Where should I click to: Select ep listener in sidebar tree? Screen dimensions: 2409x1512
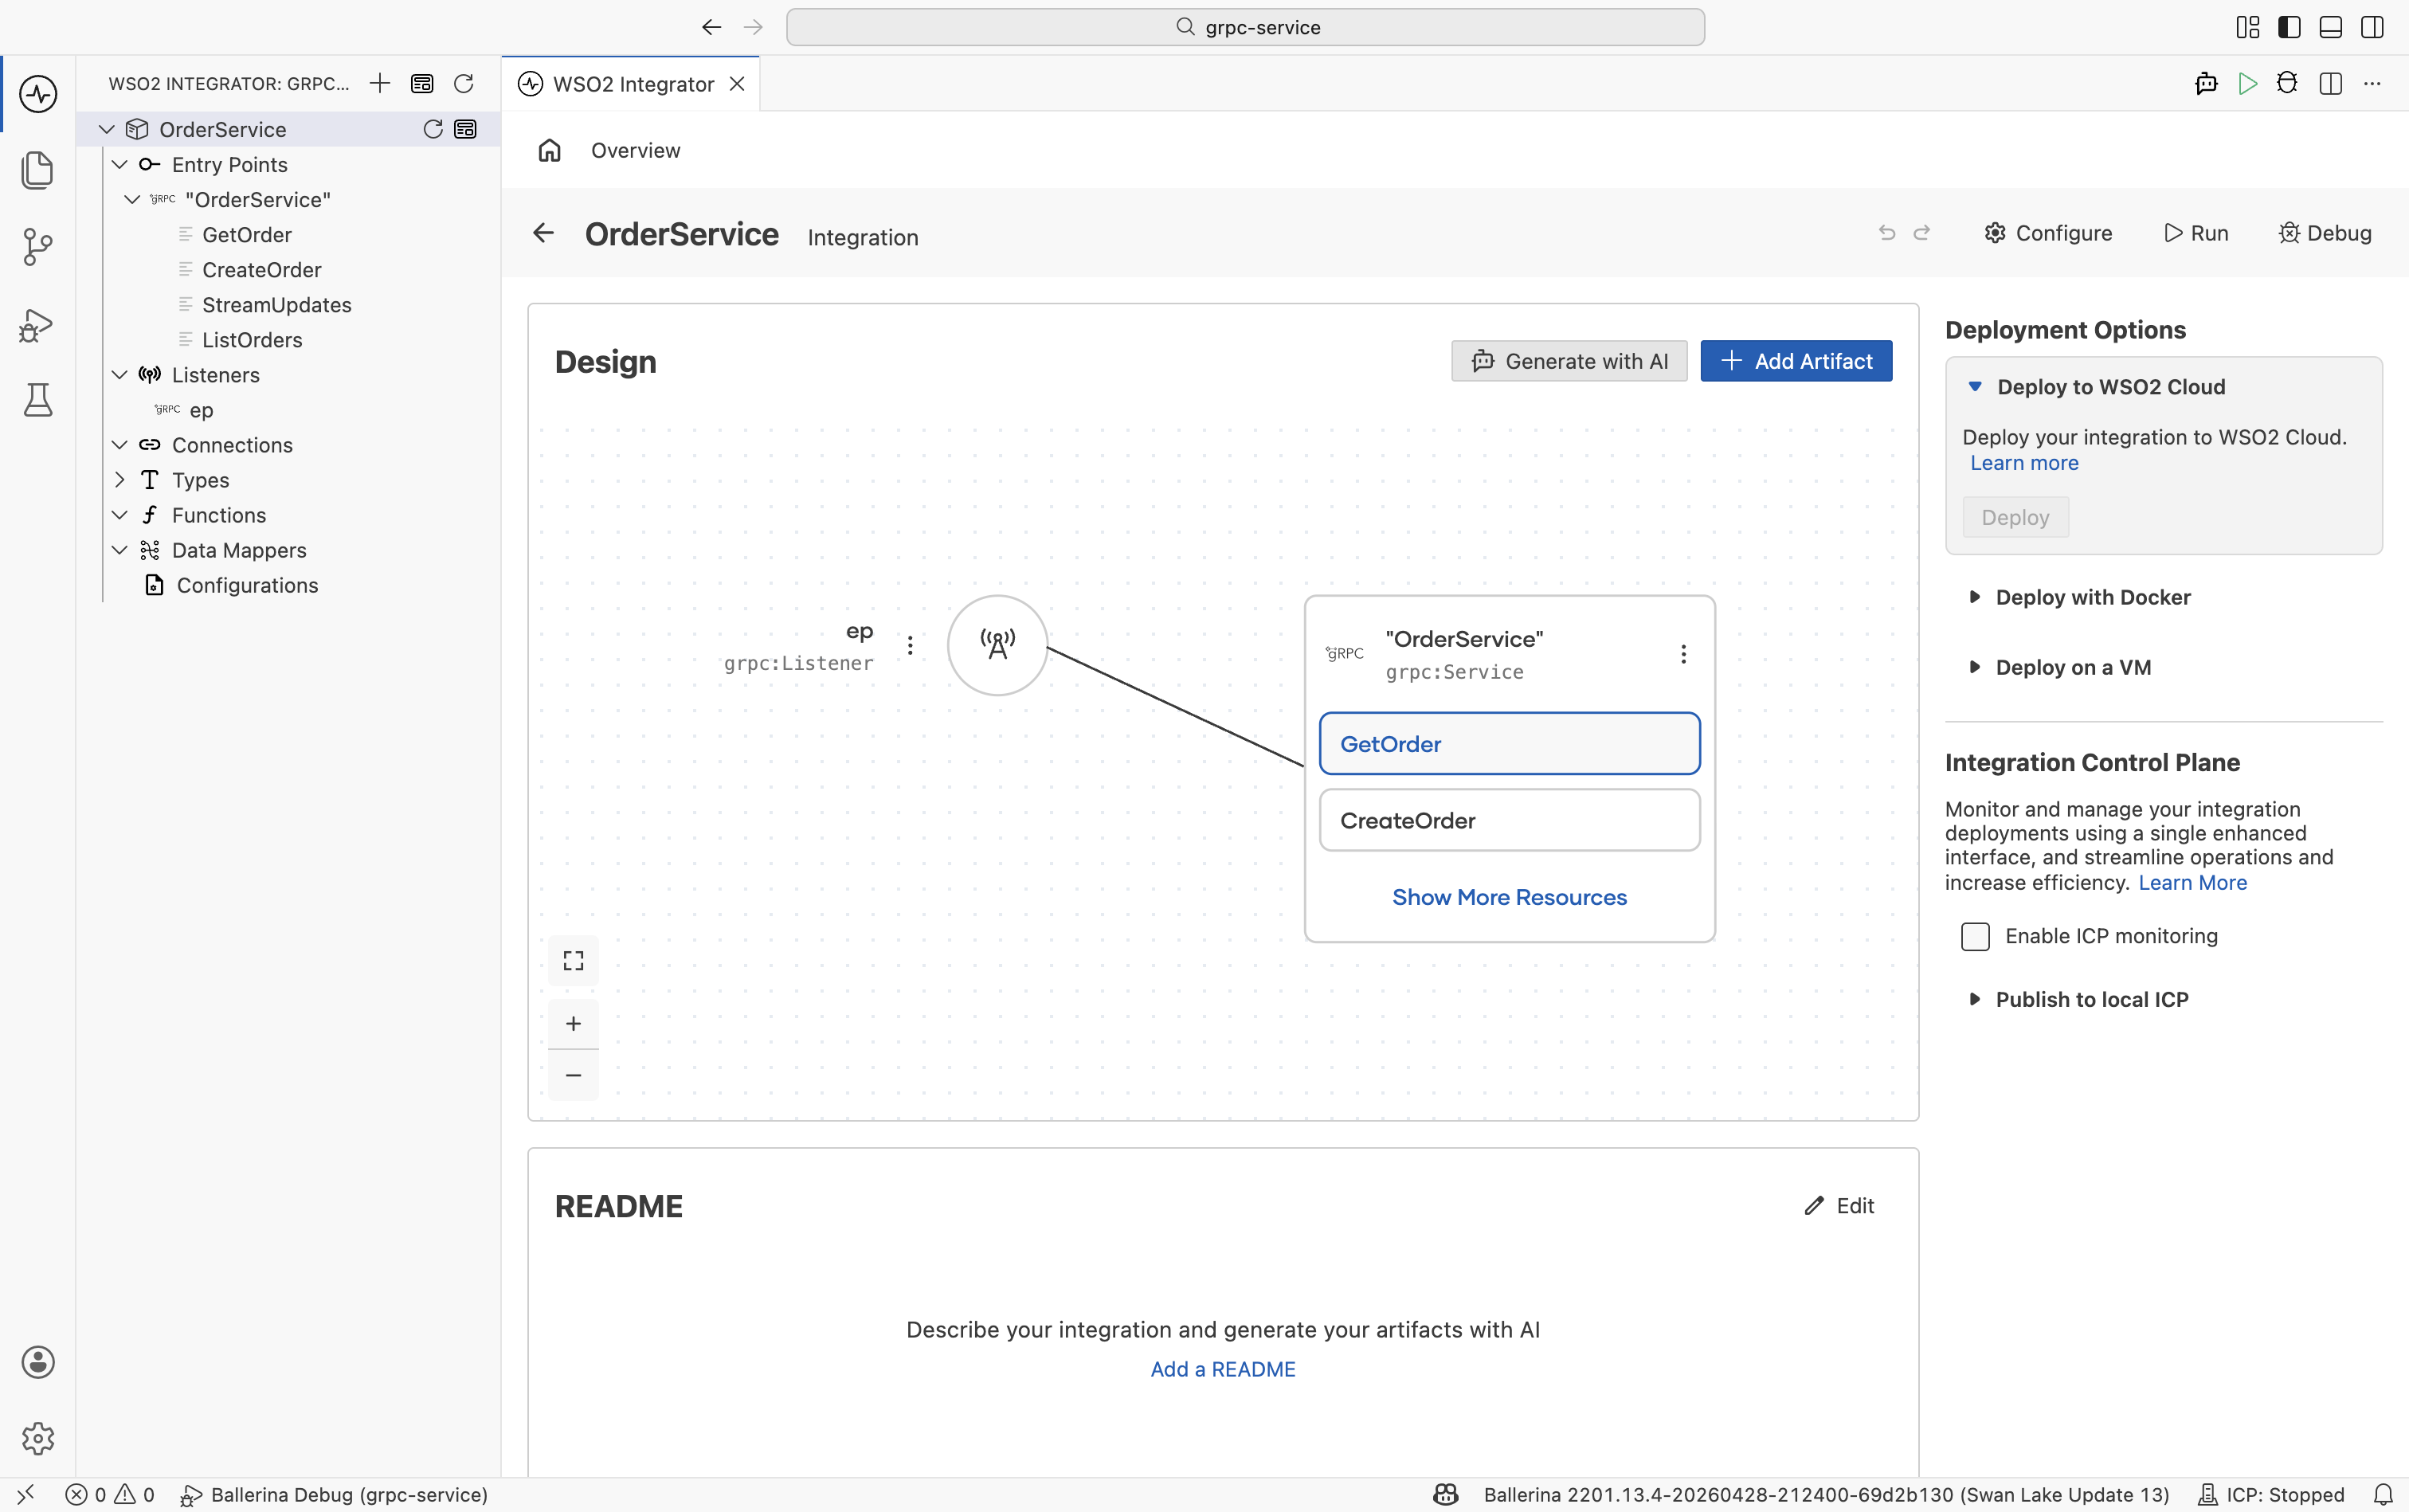coord(201,410)
